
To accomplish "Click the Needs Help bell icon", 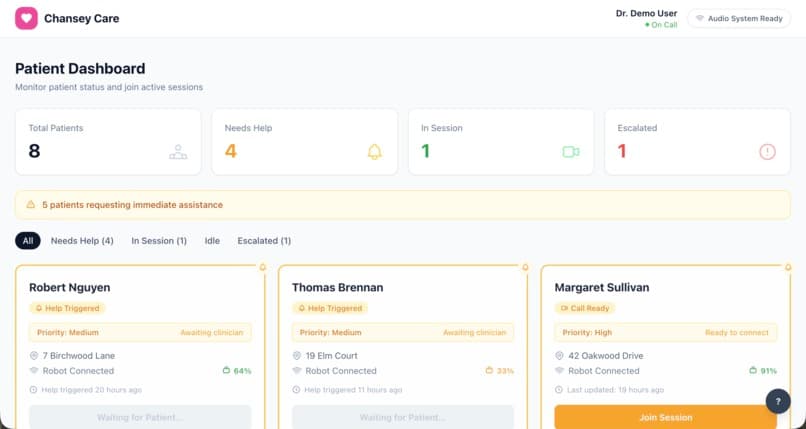I will click(x=375, y=152).
